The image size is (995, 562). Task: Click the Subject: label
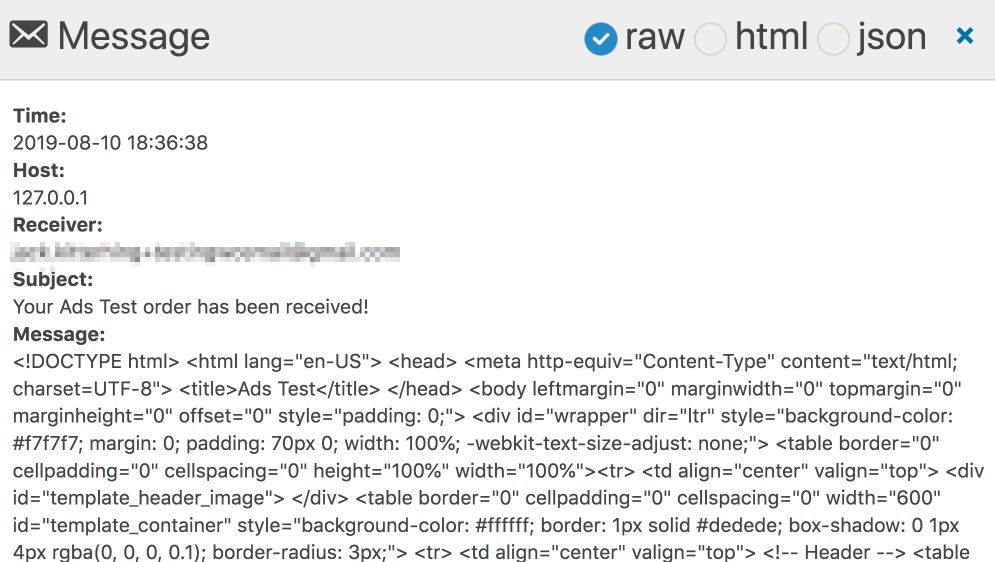(53, 279)
